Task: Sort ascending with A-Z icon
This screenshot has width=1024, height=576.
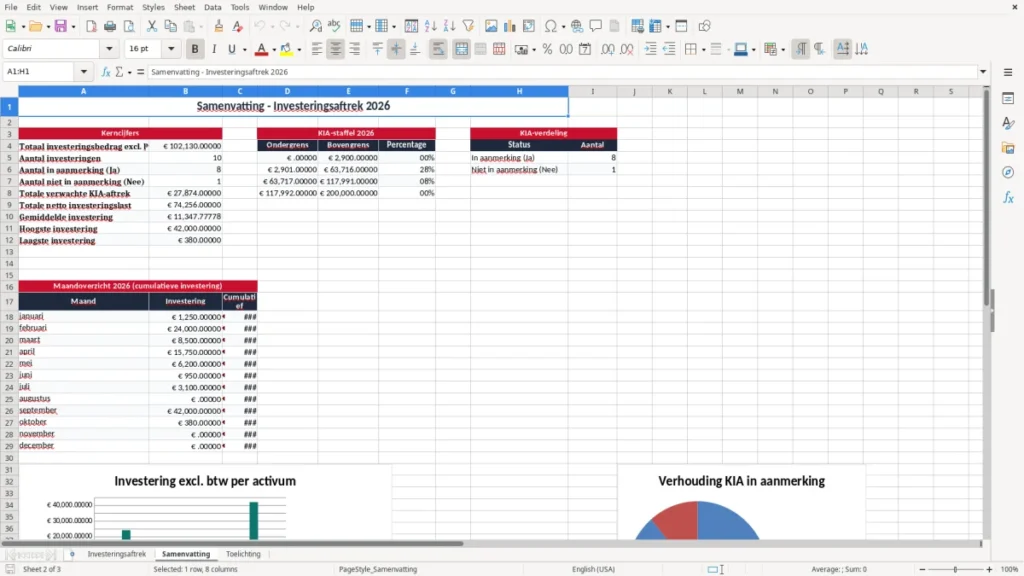Action: tap(430, 26)
